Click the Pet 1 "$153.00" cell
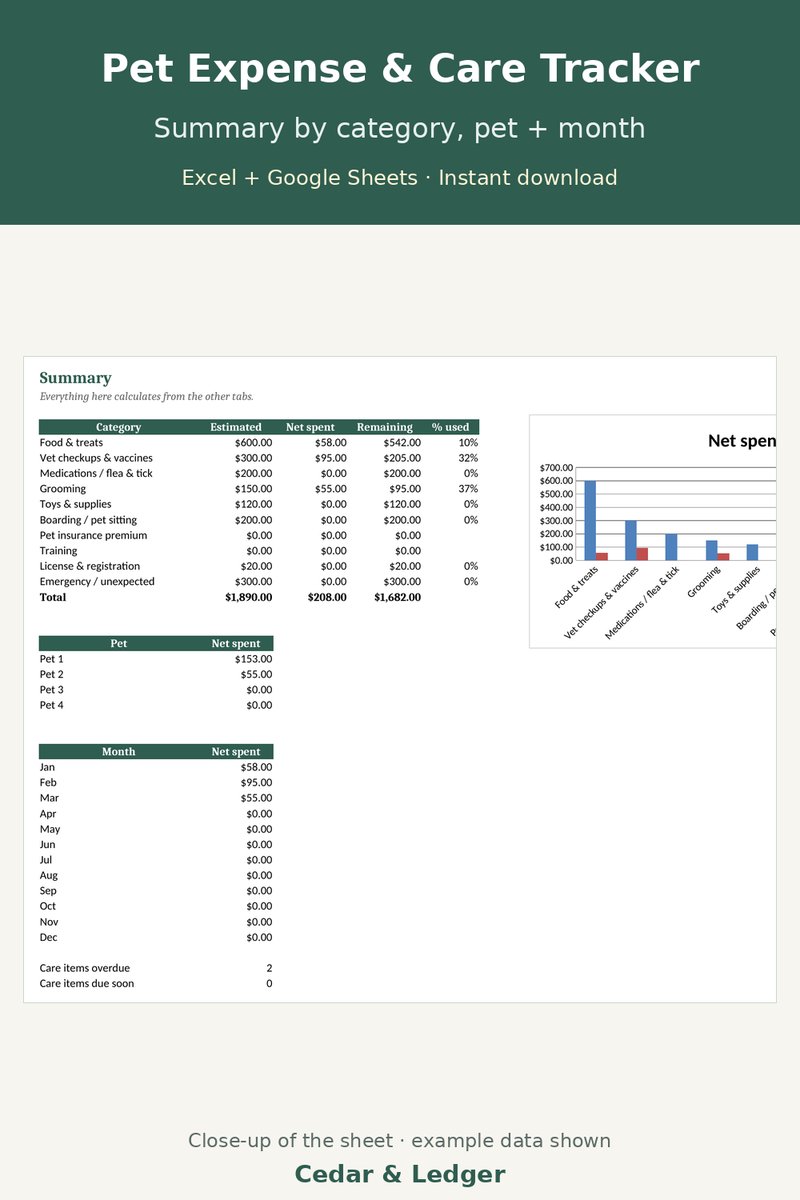The width and height of the screenshot is (800, 1200). click(253, 659)
